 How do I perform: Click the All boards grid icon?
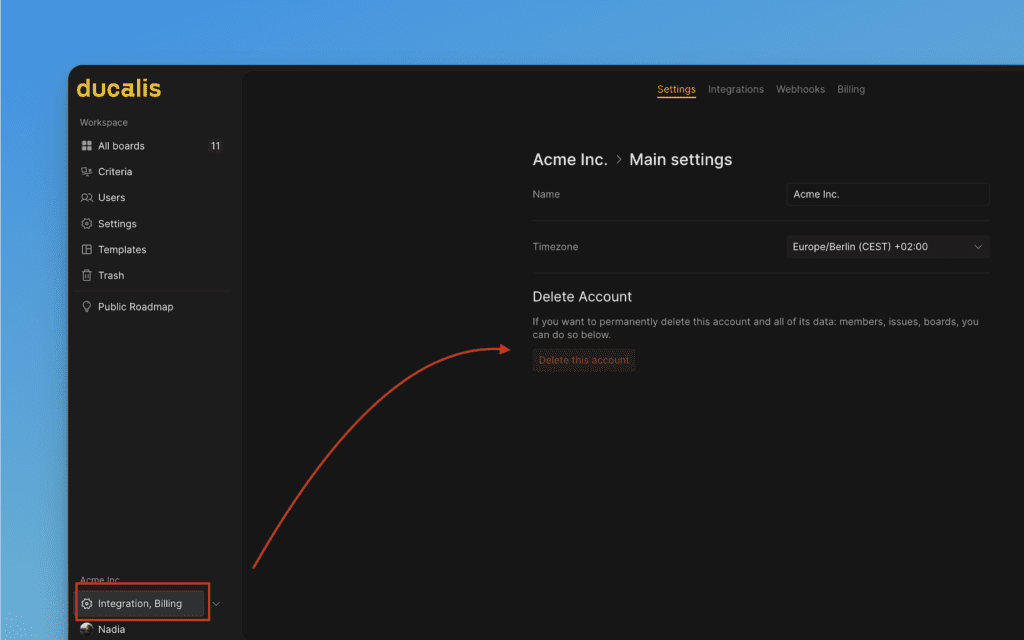coord(87,146)
